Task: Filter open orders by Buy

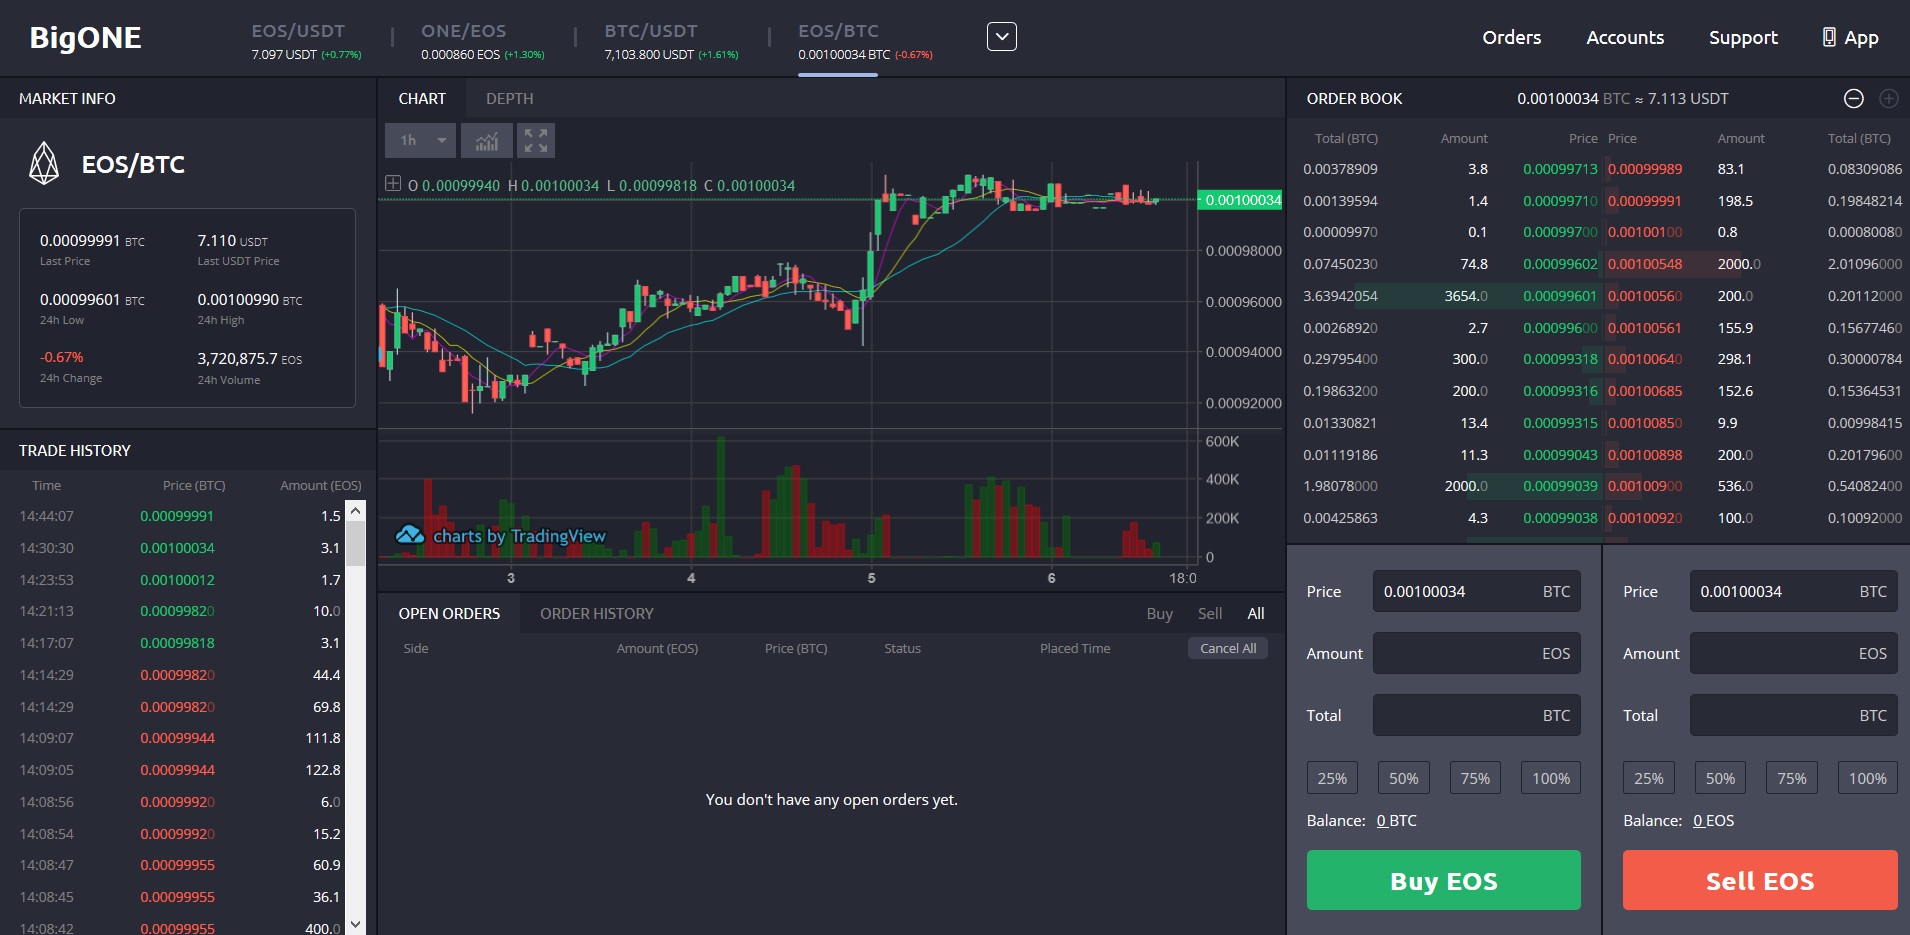Action: 1159,613
